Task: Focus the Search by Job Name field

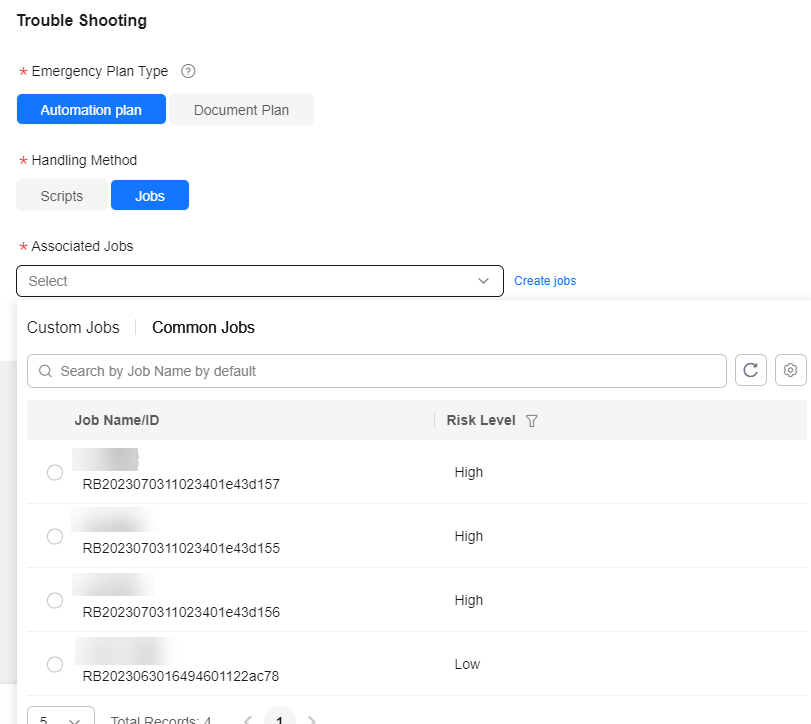Action: pos(377,371)
